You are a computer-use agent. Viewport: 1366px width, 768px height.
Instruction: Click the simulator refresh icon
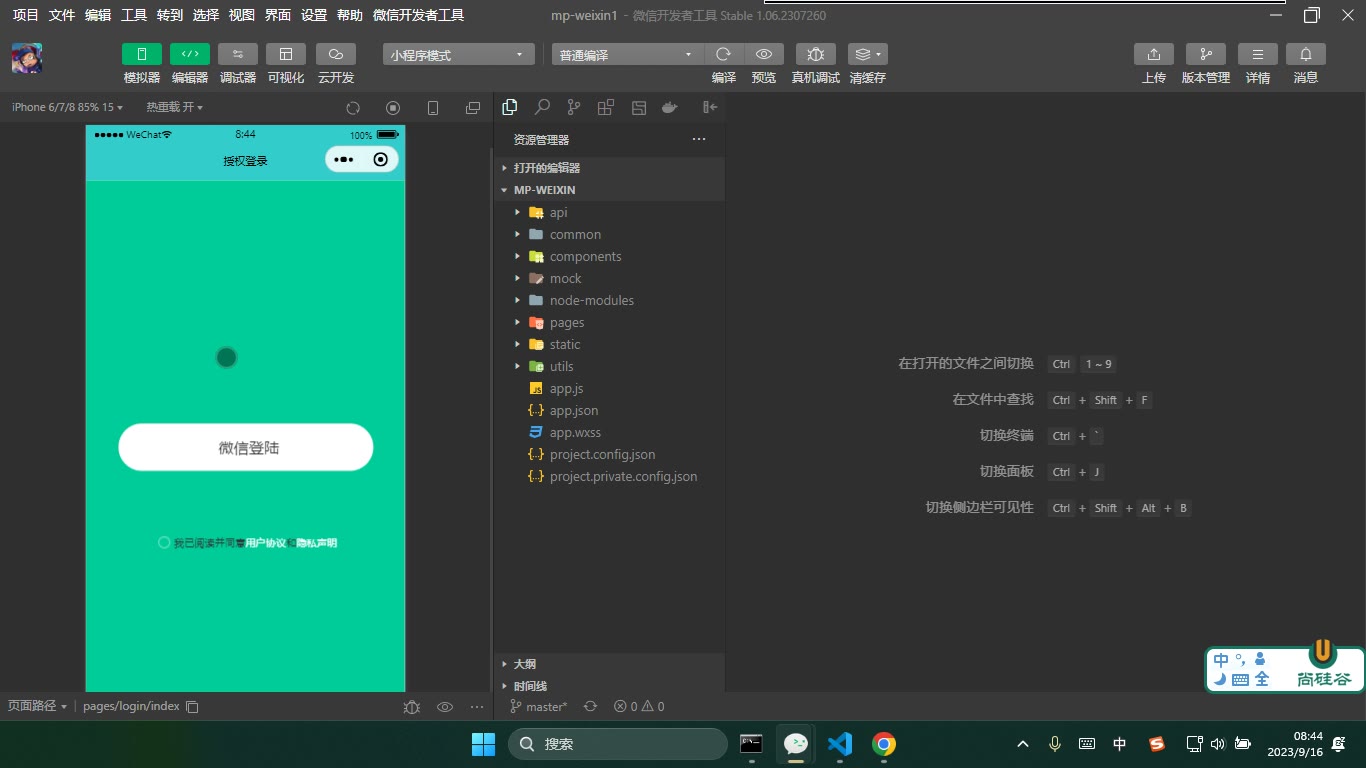click(x=353, y=108)
